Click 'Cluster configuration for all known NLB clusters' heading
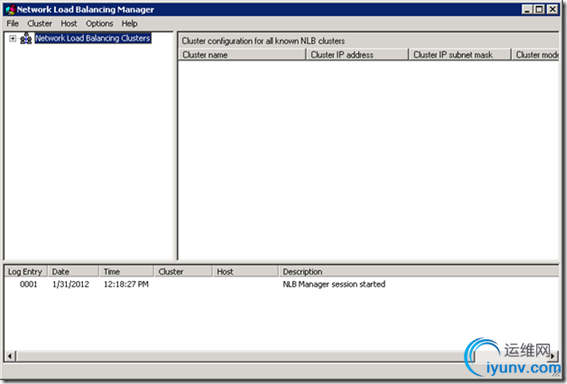The height and width of the screenshot is (384, 567). coord(263,41)
